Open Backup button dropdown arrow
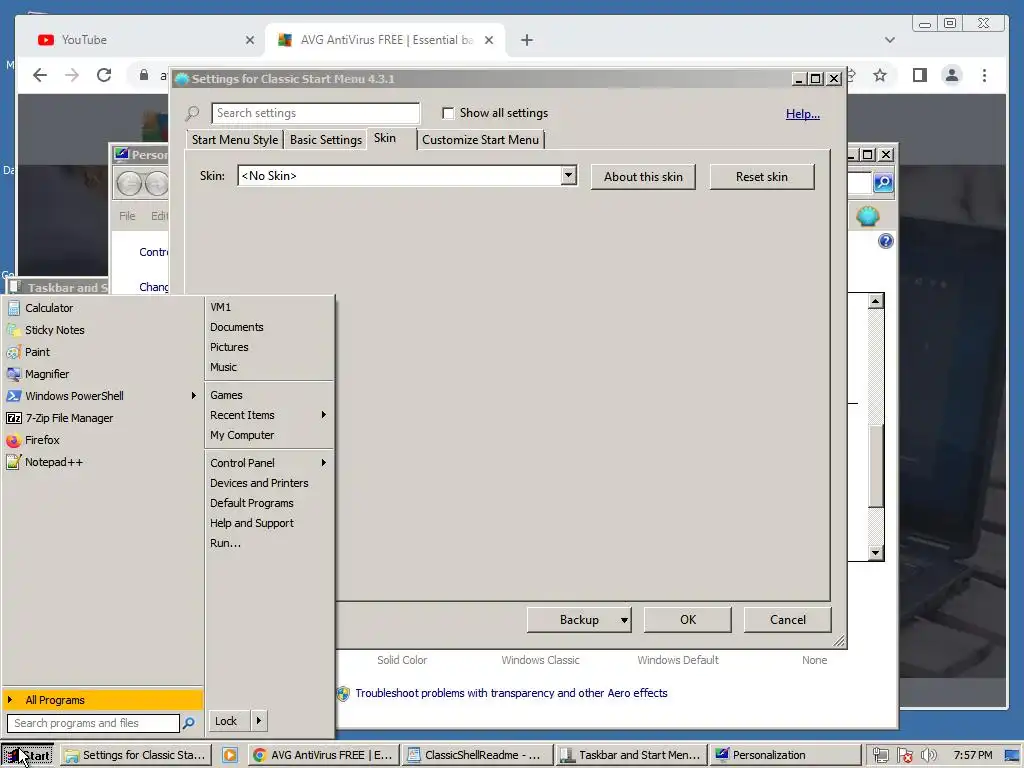 tap(624, 620)
